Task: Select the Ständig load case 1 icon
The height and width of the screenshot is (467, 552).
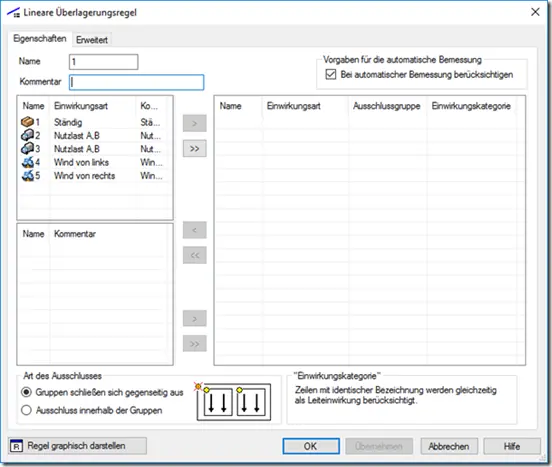Action: pos(27,122)
